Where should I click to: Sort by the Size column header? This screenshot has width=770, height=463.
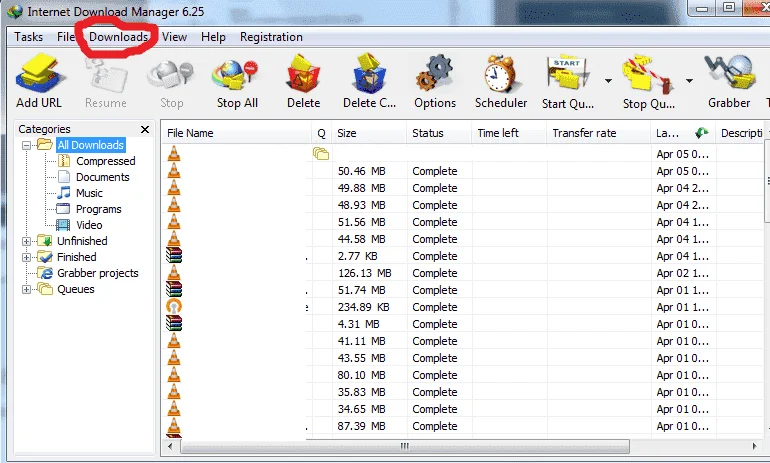pos(369,133)
